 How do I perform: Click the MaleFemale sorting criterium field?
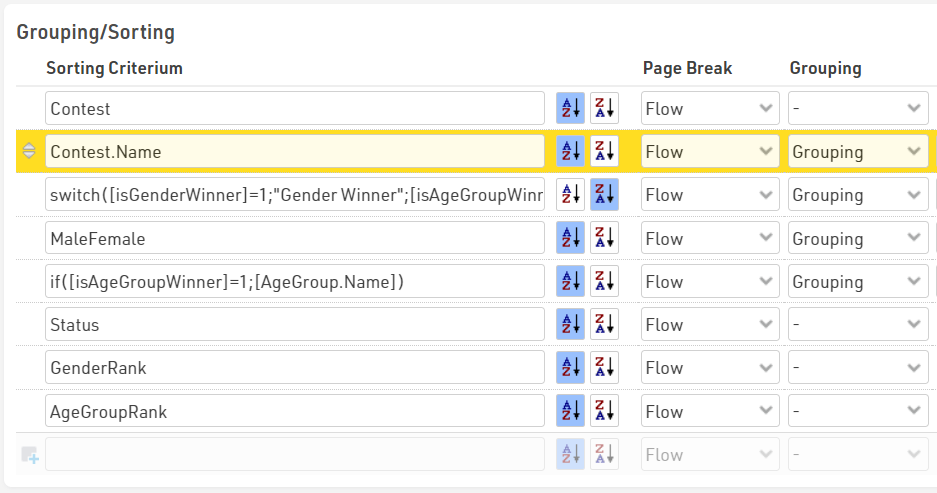coord(295,238)
